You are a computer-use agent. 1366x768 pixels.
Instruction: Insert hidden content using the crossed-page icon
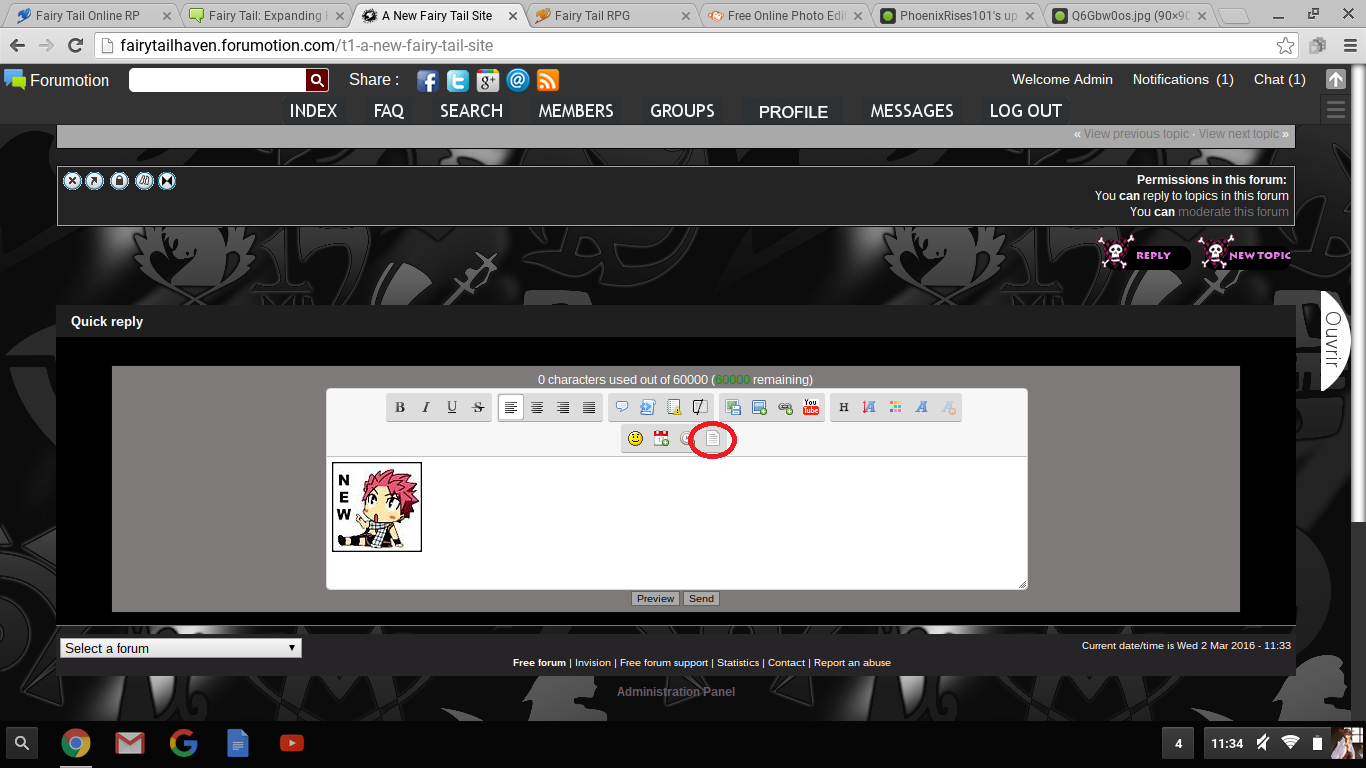[700, 407]
